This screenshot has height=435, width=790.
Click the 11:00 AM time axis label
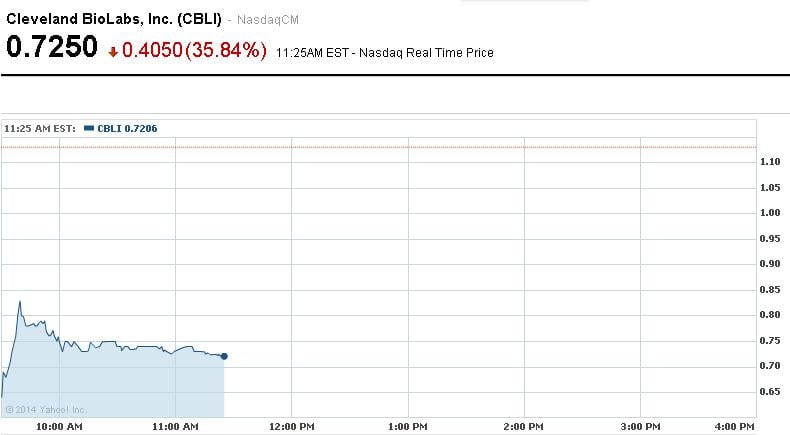coord(175,427)
